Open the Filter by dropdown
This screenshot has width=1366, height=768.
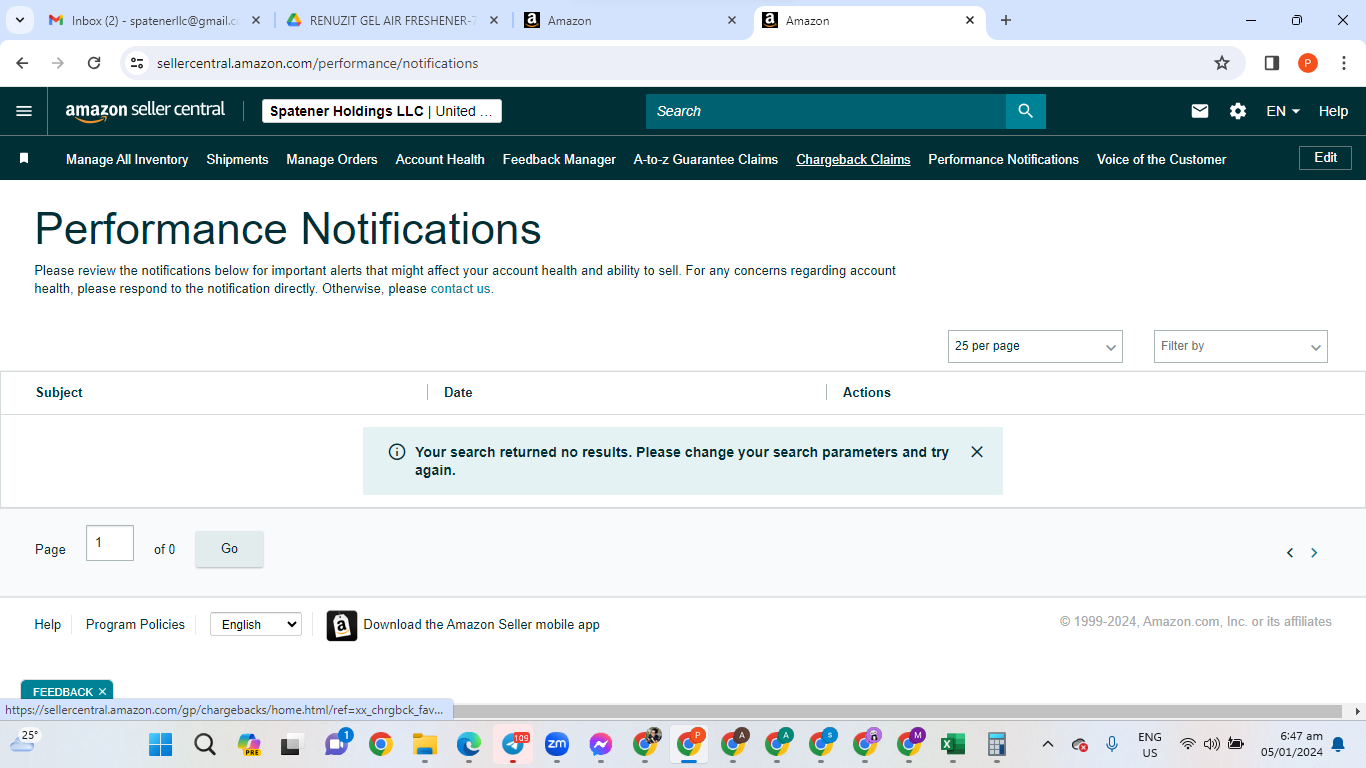click(x=1241, y=346)
